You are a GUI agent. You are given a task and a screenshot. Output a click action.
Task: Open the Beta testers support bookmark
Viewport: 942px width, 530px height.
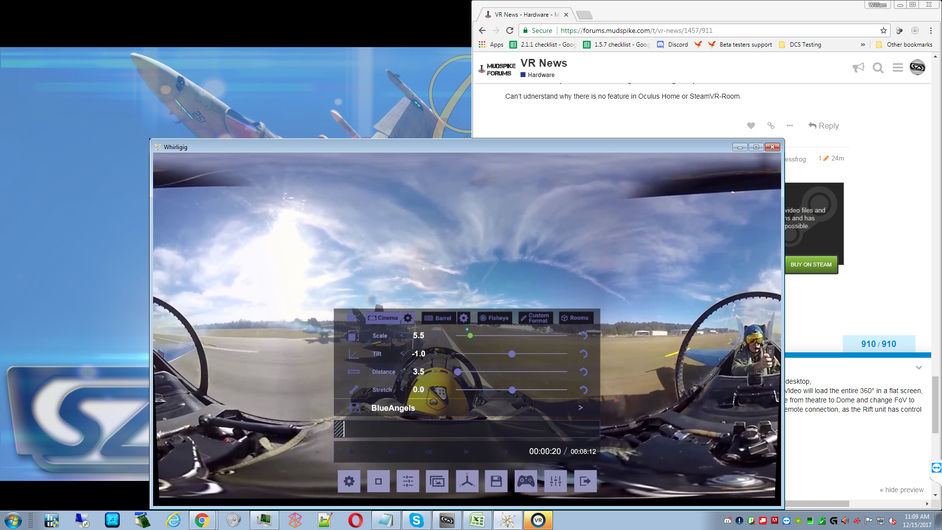pos(740,44)
